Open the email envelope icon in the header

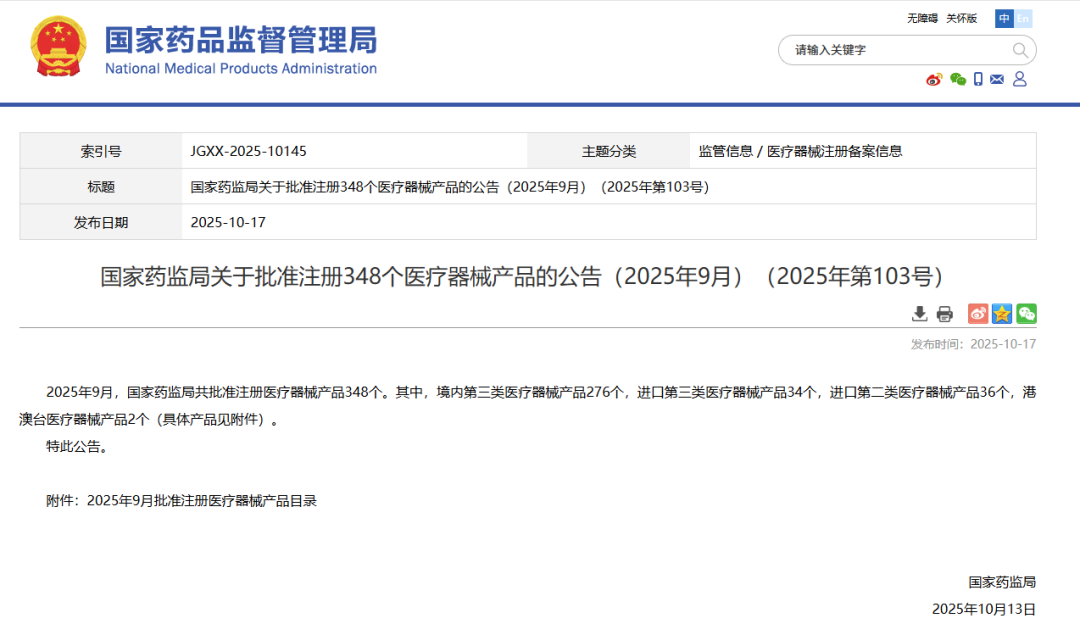pos(997,79)
